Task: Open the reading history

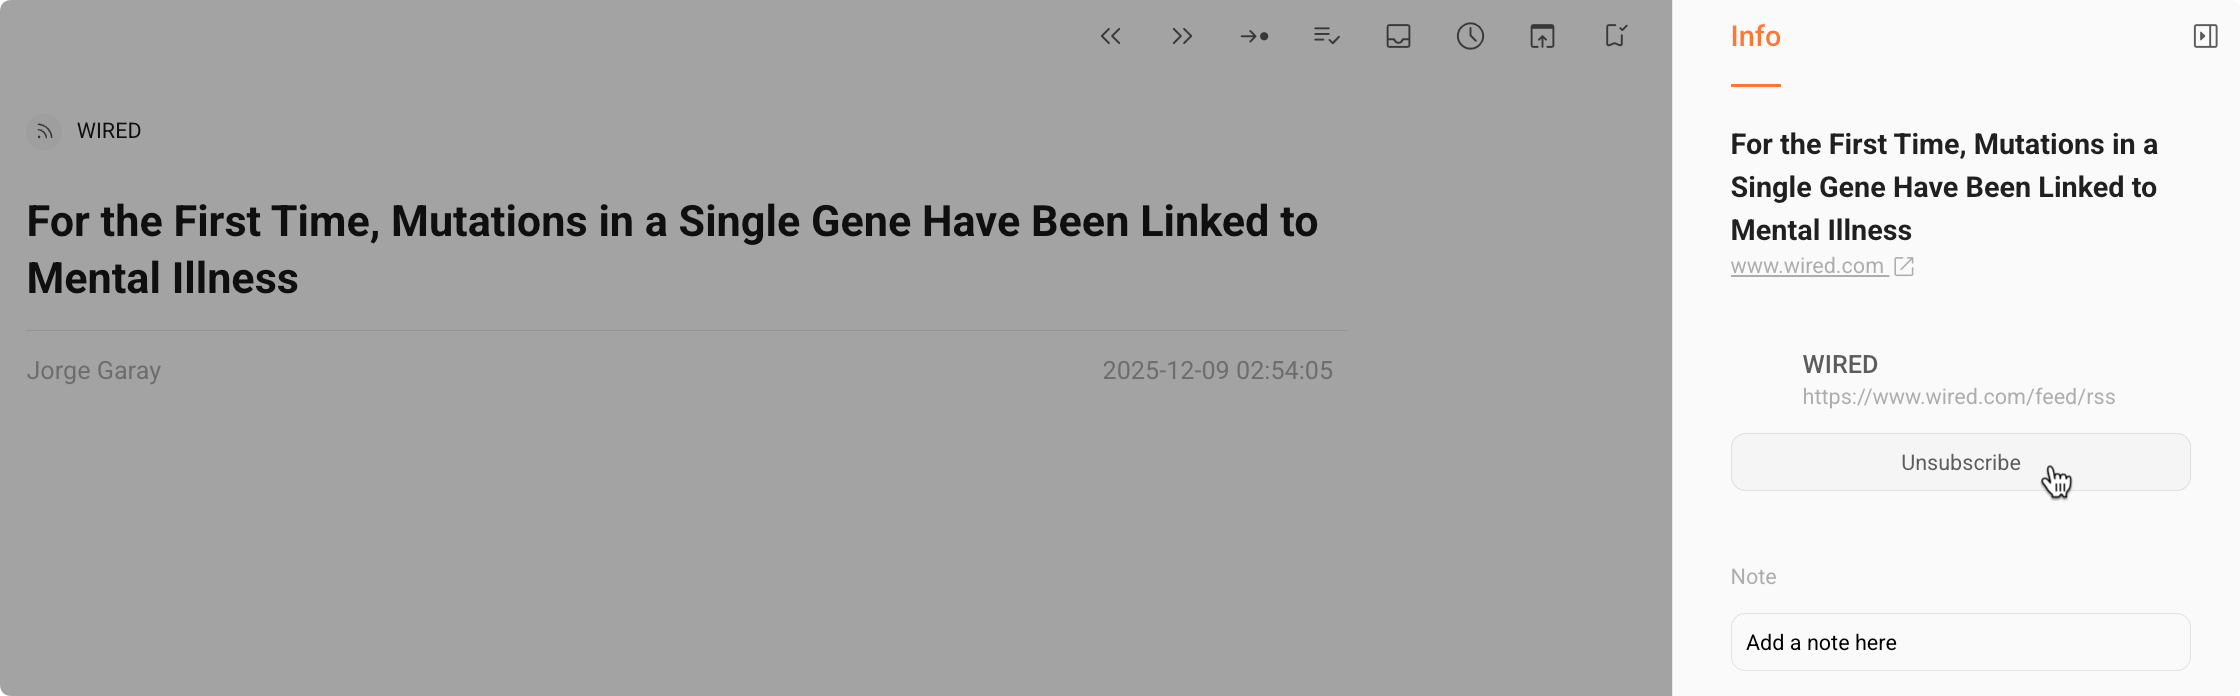Action: pos(1469,36)
